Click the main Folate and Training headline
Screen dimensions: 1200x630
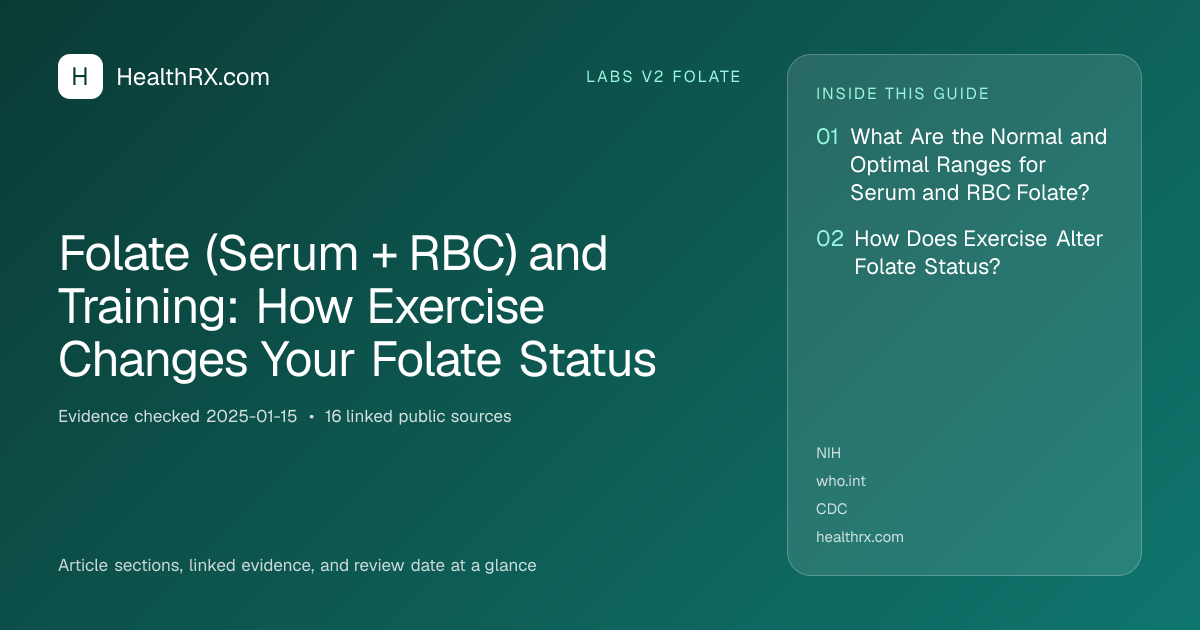[x=358, y=307]
